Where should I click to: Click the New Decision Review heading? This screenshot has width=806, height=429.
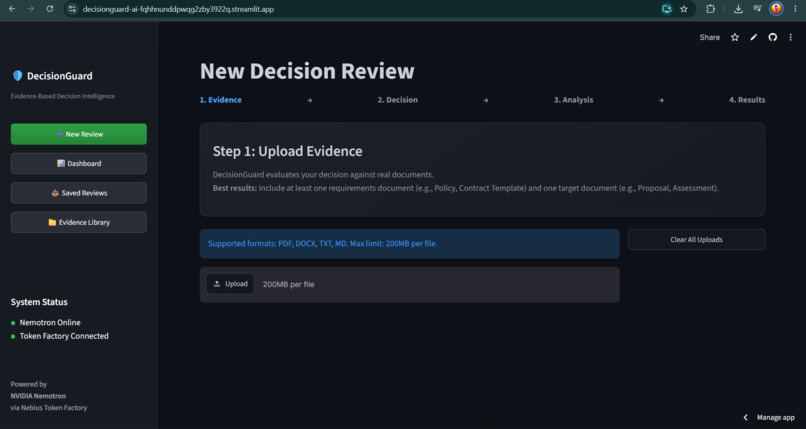click(307, 71)
